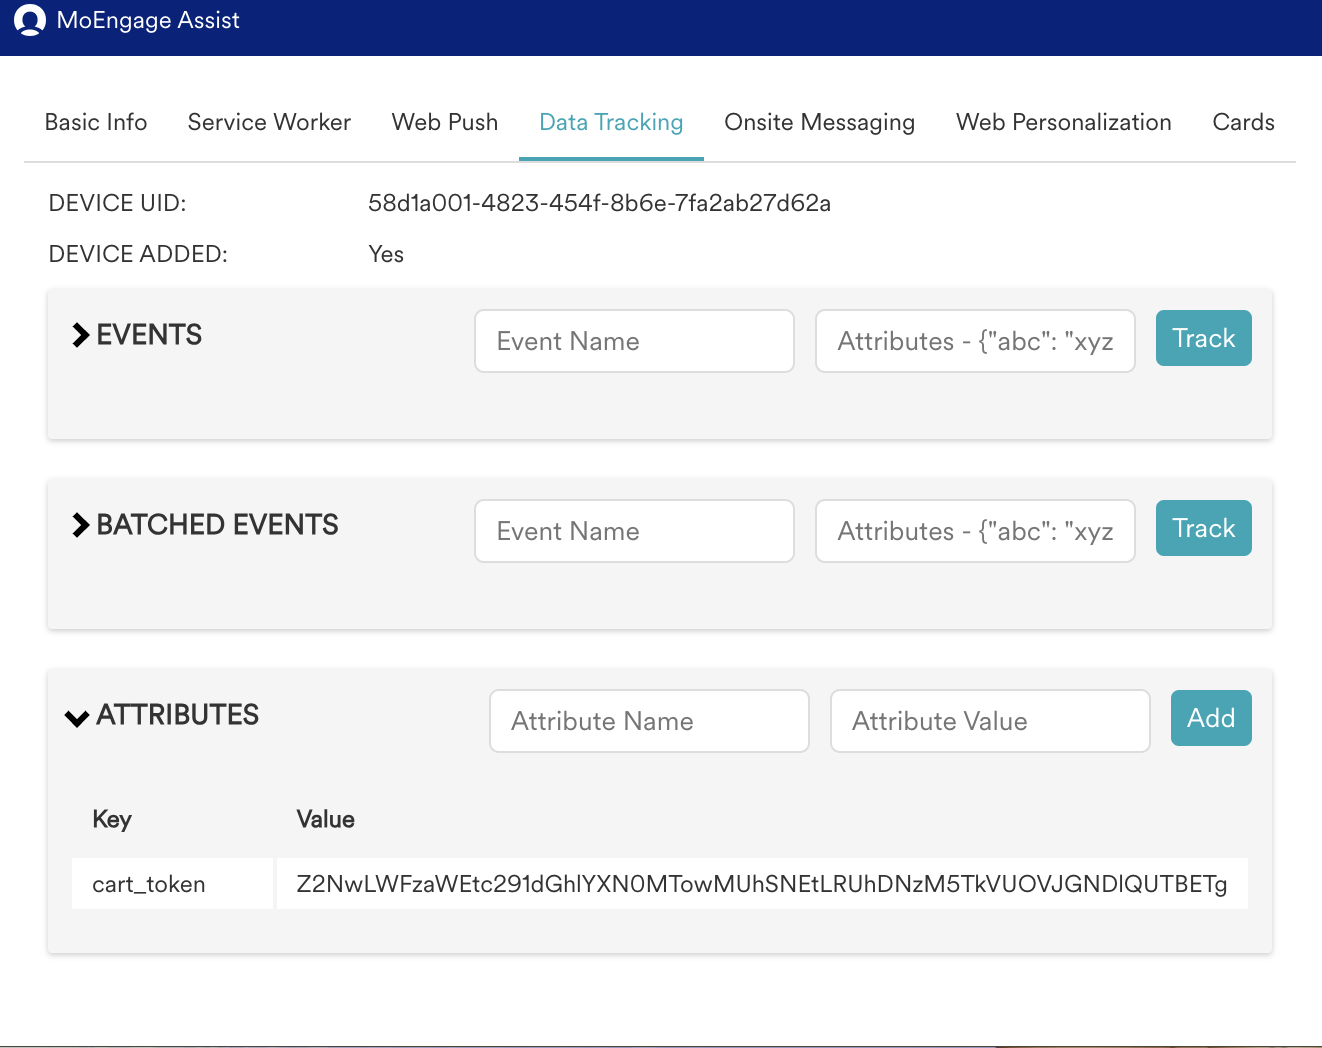Click the DEVICE UID label
This screenshot has width=1322, height=1048.
[x=117, y=203]
